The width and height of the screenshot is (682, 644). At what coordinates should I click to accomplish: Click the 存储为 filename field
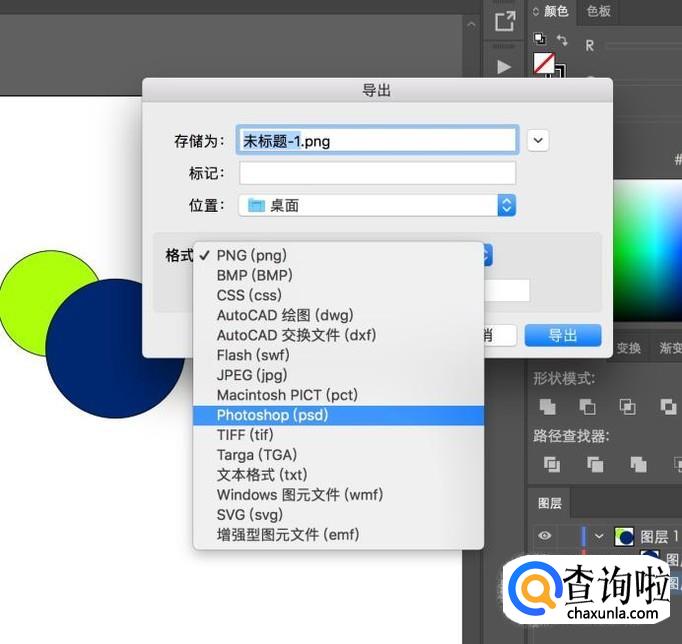377,140
